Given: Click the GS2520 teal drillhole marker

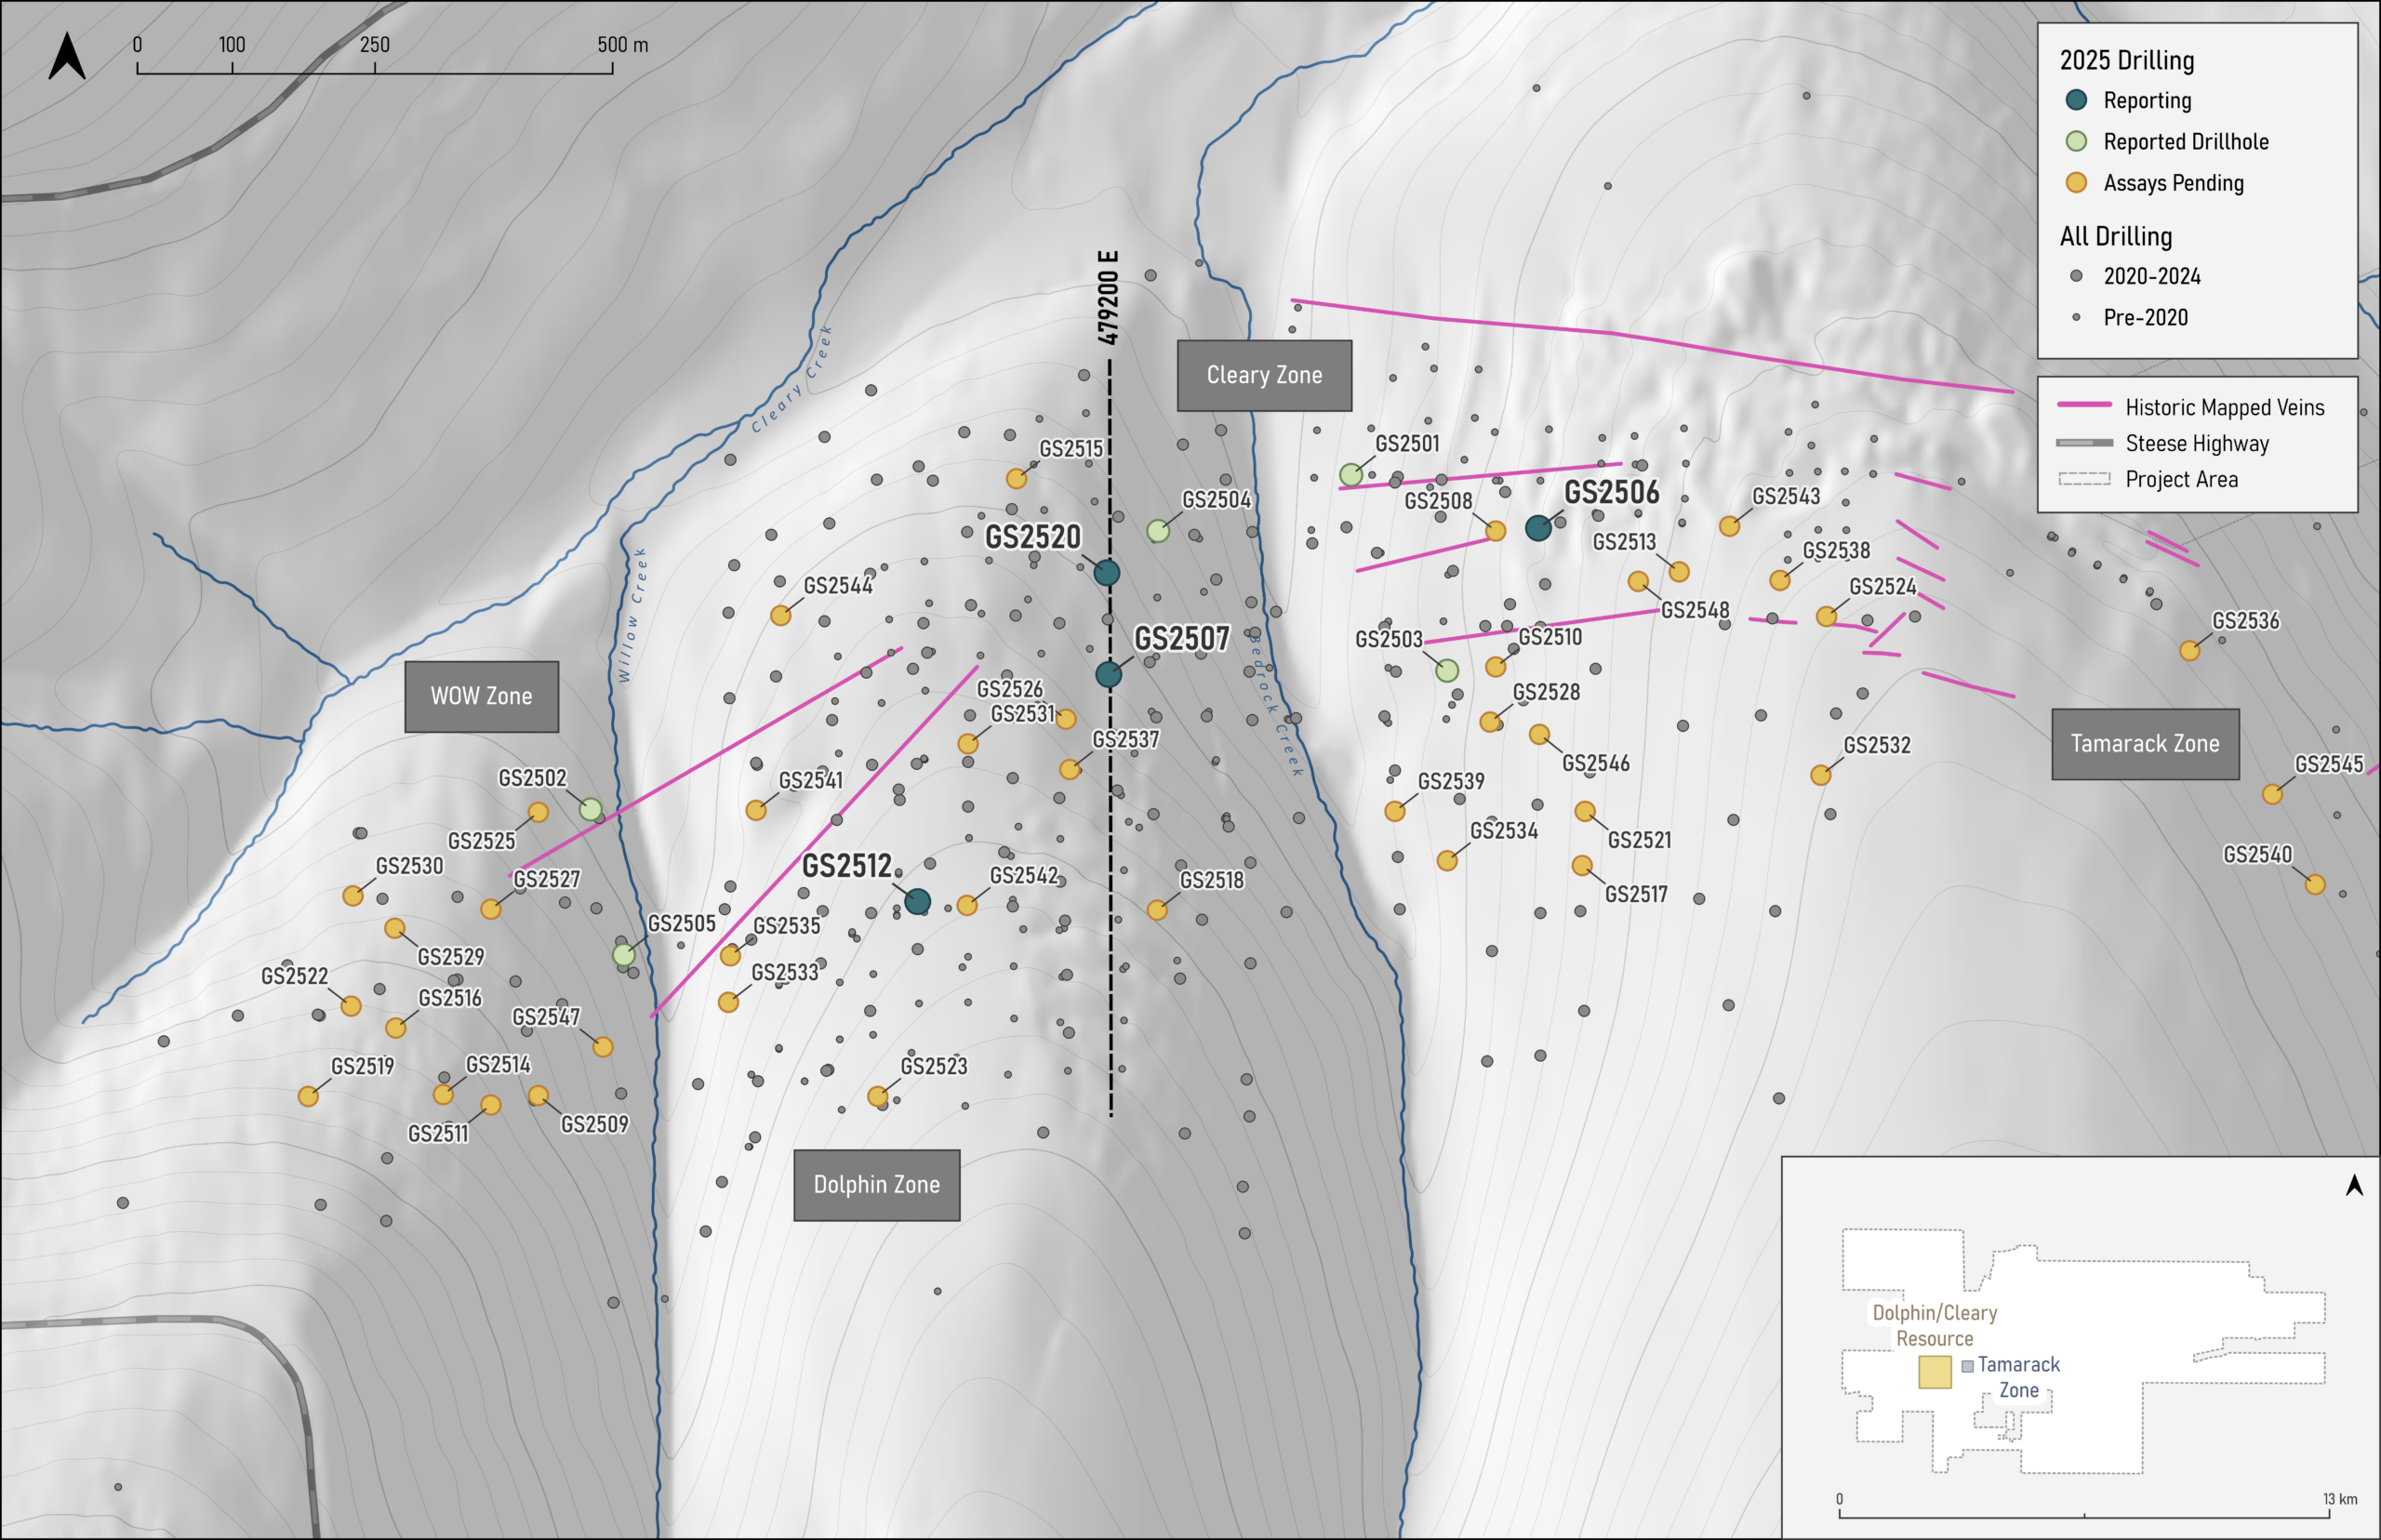Looking at the screenshot, I should [x=1106, y=572].
